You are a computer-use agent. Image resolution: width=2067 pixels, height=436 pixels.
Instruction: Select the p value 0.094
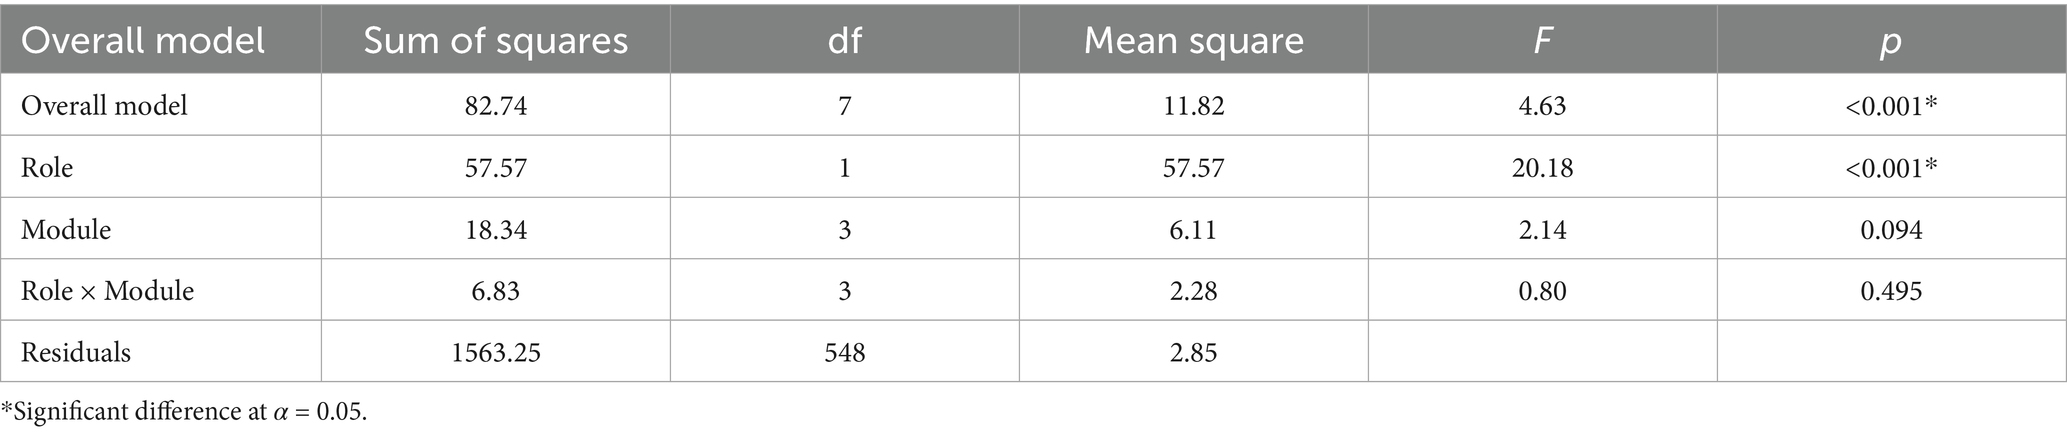[x=1891, y=229]
